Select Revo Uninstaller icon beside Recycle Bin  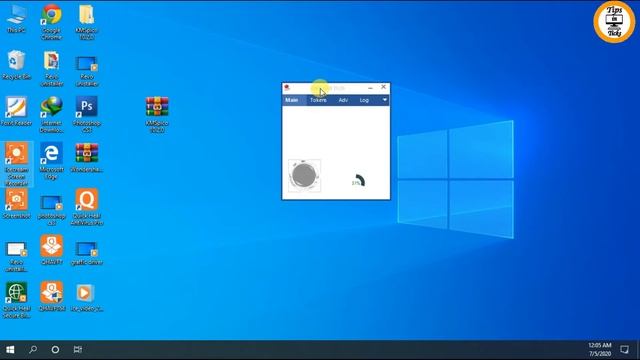coord(51,69)
